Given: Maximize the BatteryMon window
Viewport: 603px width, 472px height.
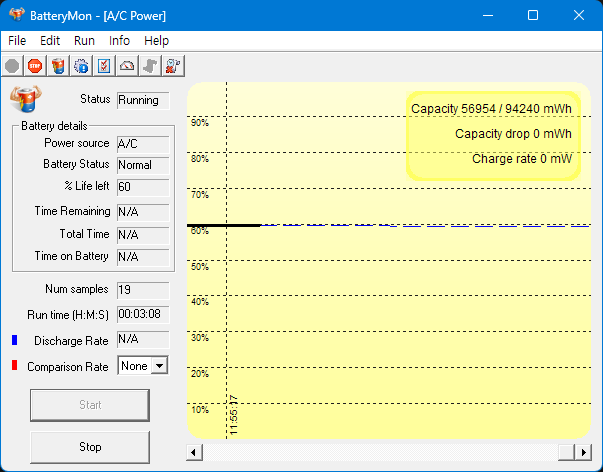Looking at the screenshot, I should pos(533,15).
